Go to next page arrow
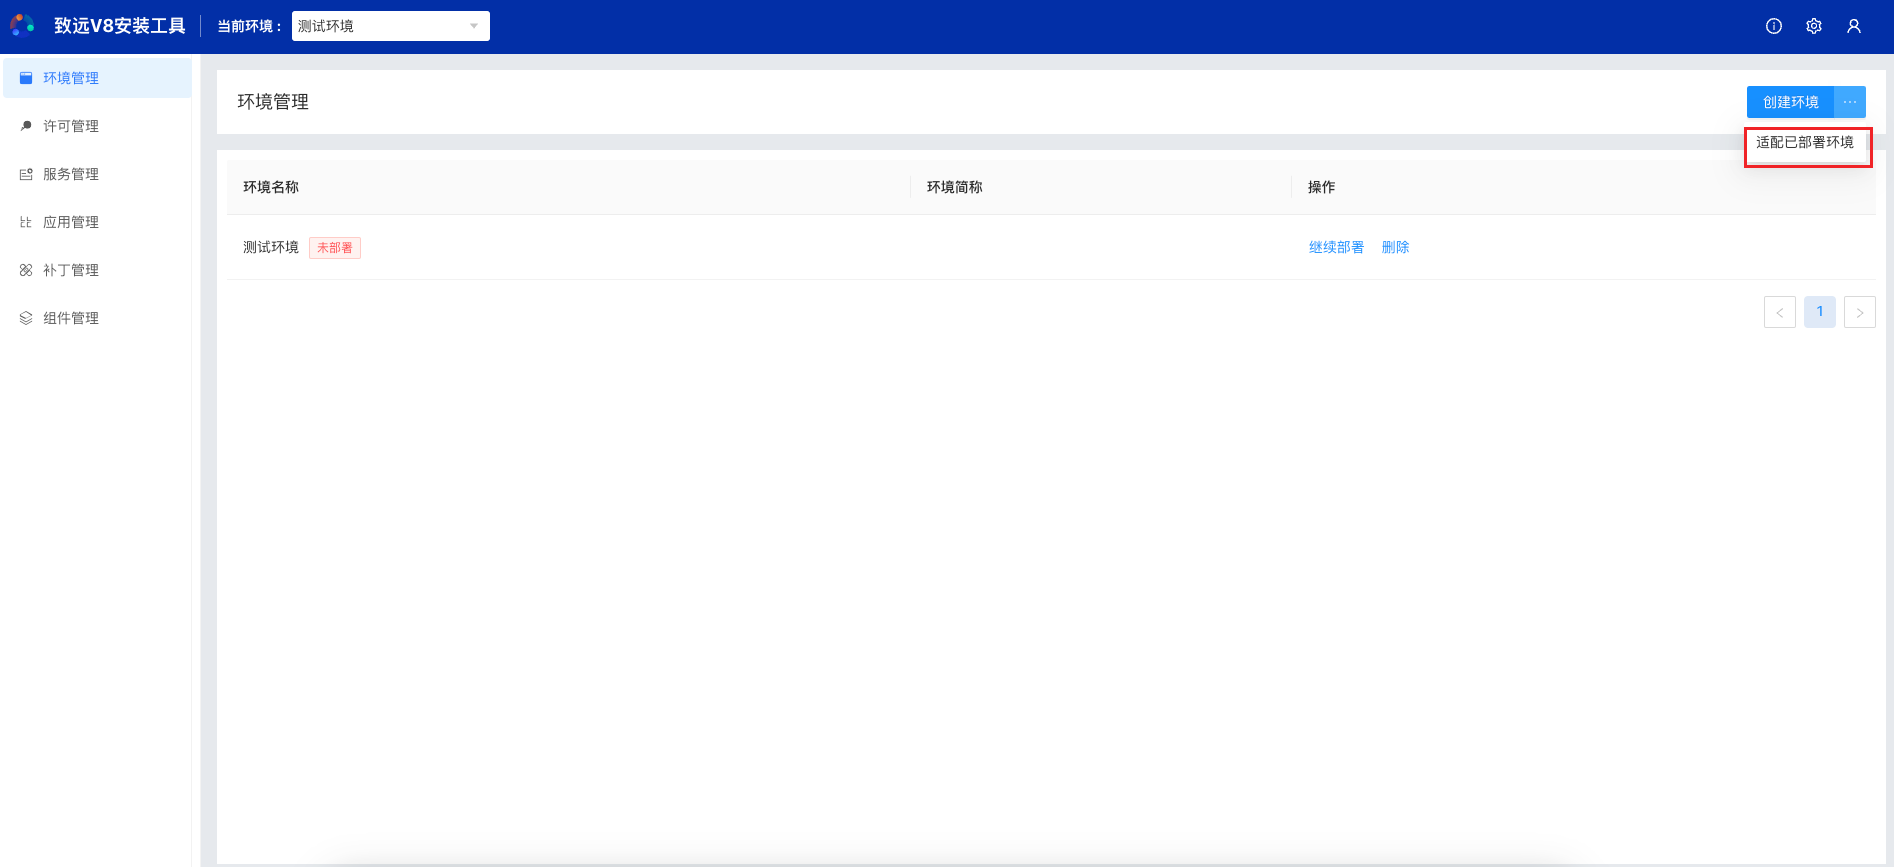This screenshot has width=1894, height=867. [1860, 312]
